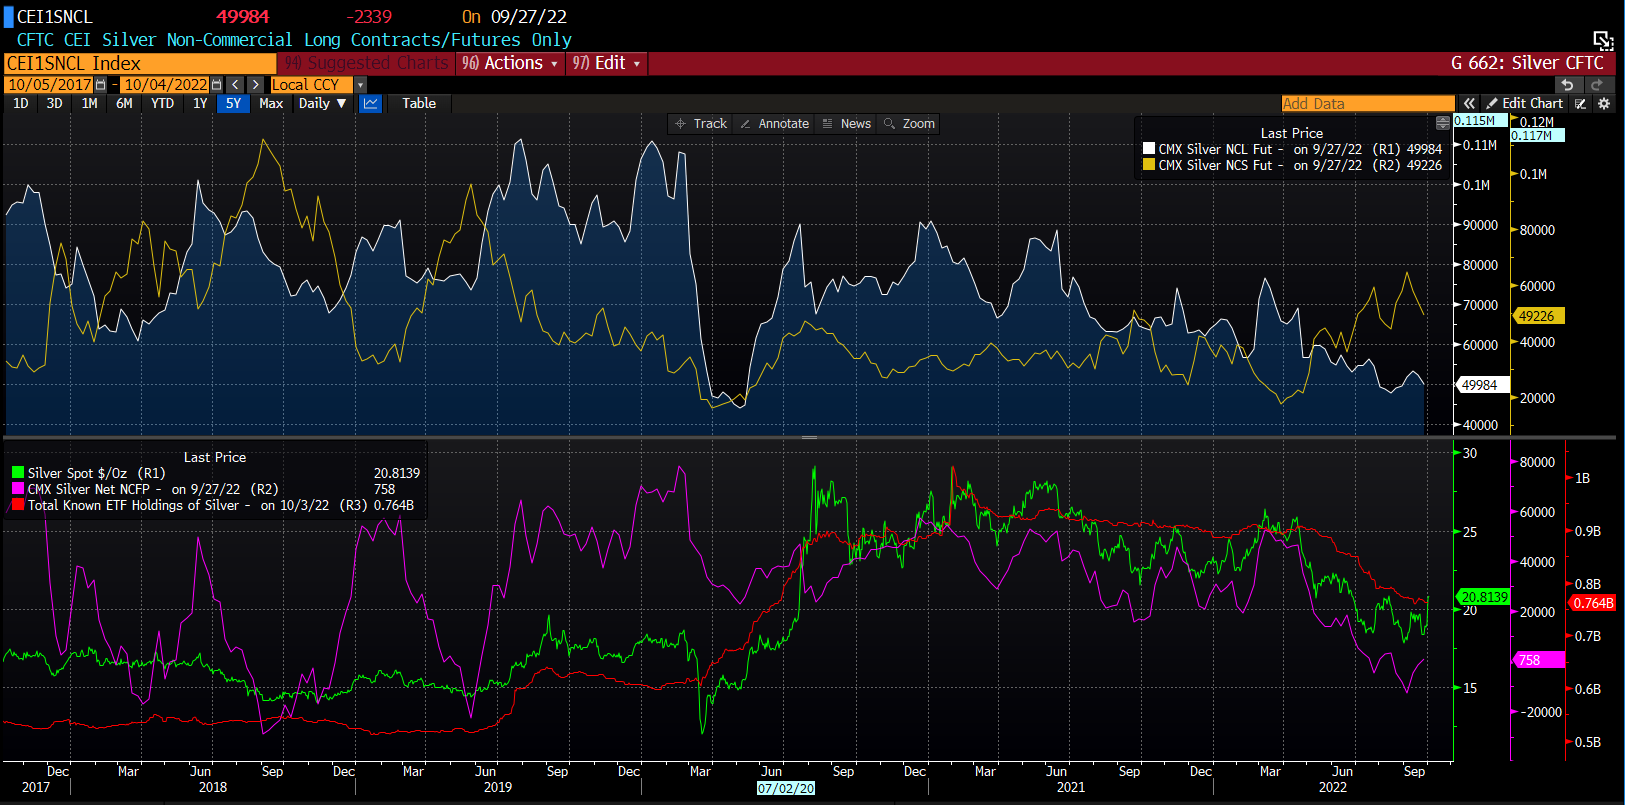
Task: Open the end date calendar picker
Action: pyautogui.click(x=216, y=85)
